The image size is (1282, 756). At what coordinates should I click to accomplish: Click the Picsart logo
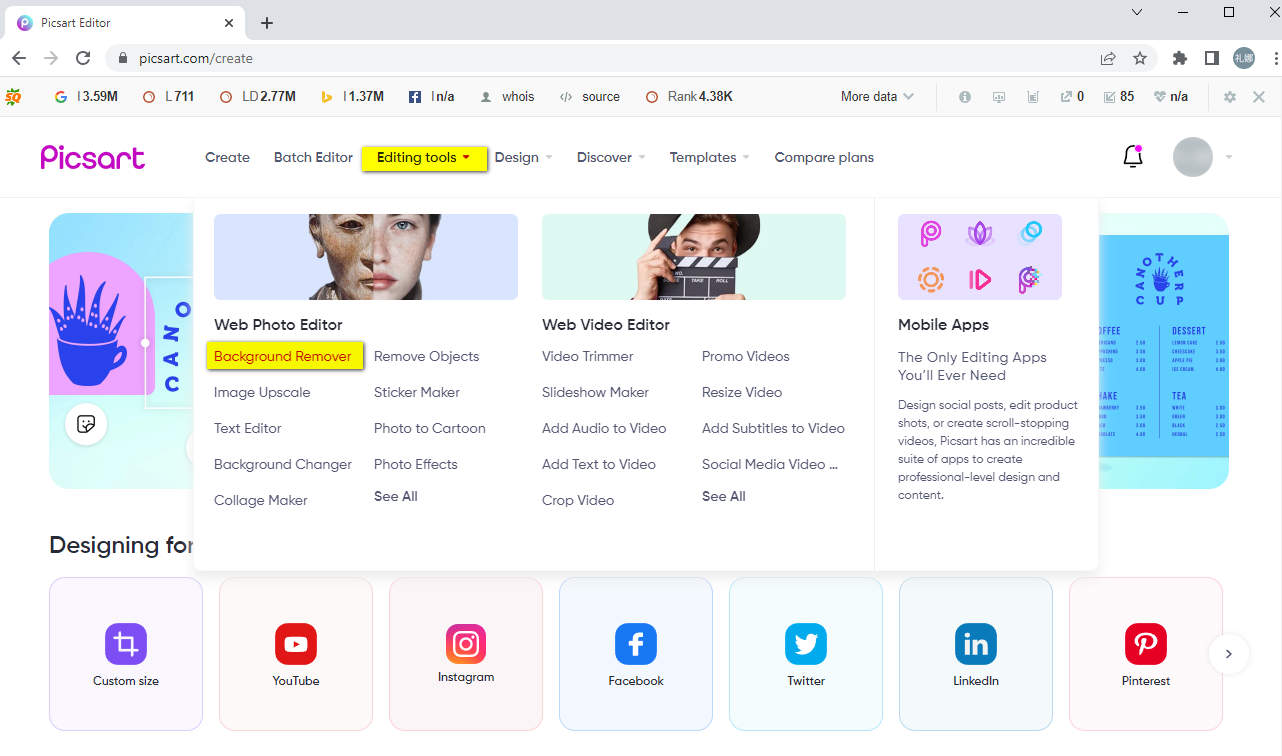(93, 157)
